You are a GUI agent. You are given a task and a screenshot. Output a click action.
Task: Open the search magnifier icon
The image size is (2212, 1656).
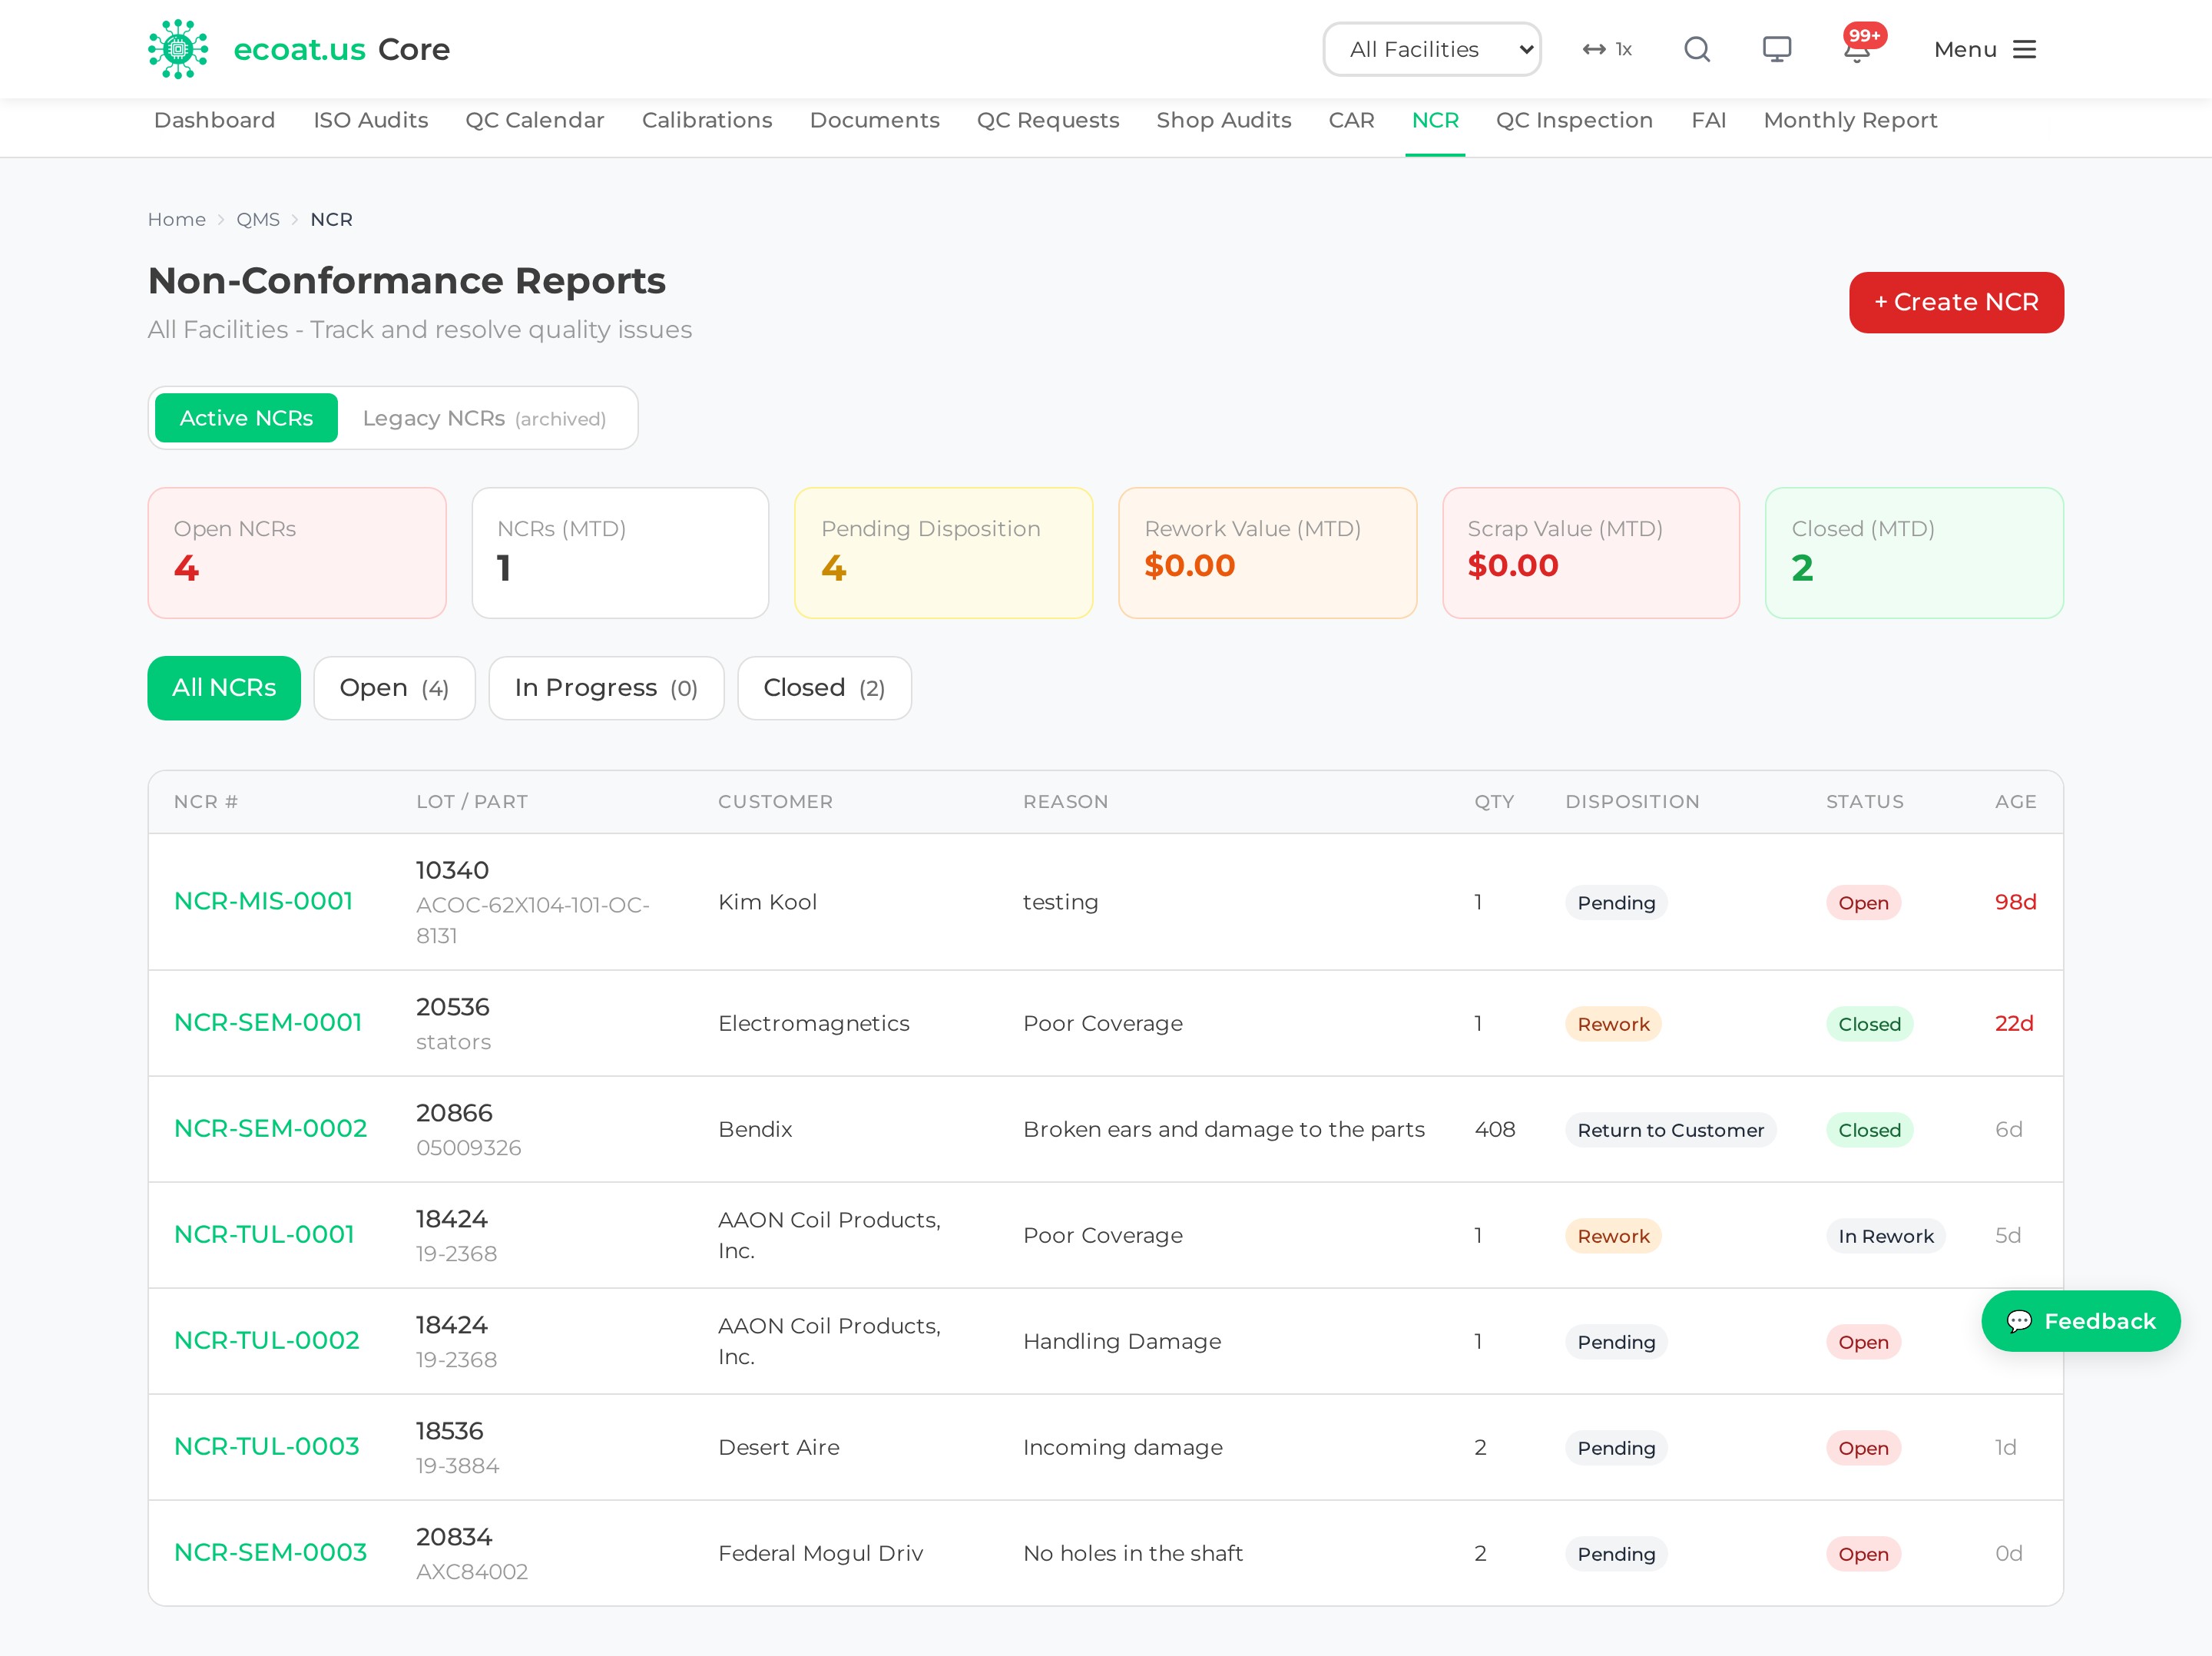(1697, 49)
